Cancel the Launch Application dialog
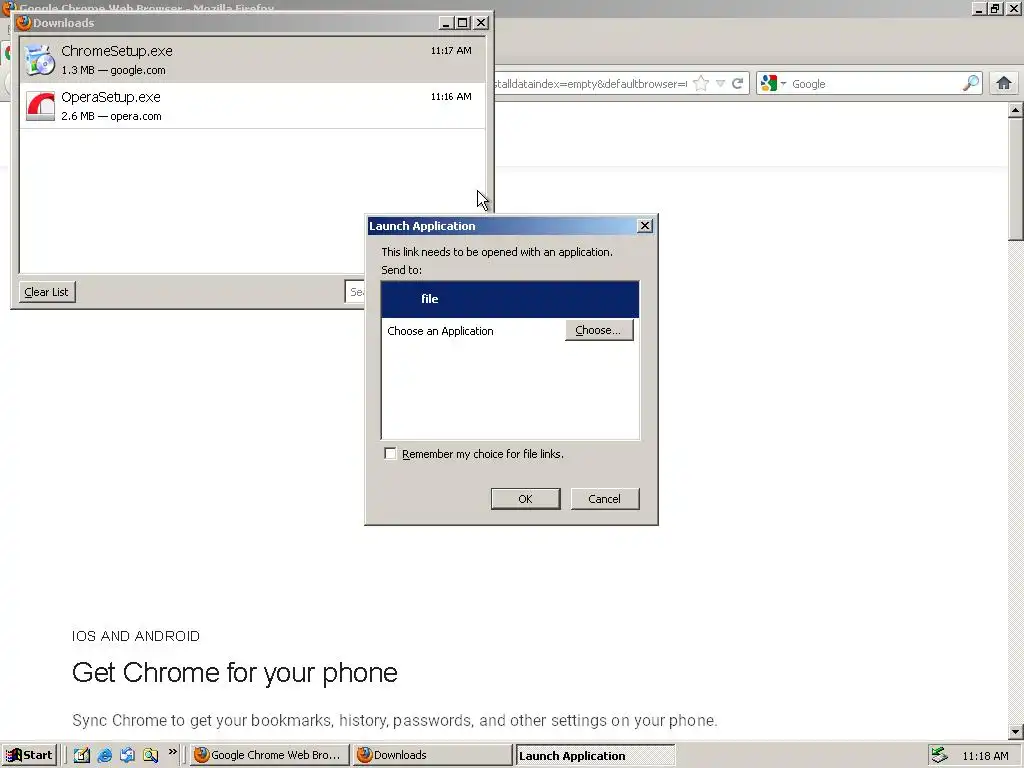 coord(605,499)
